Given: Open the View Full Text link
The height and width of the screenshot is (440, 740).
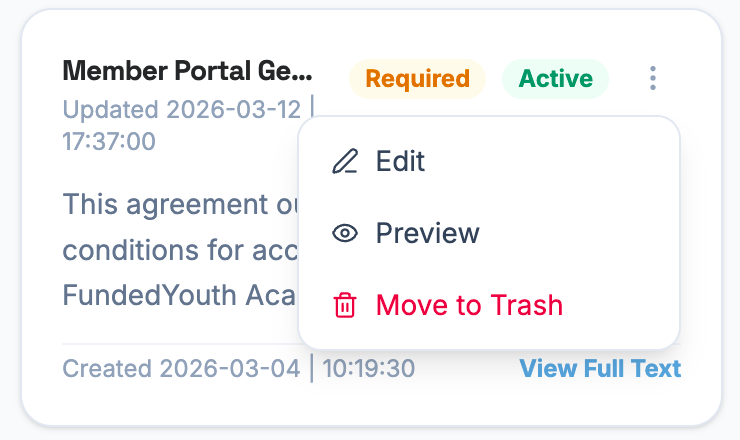Looking at the screenshot, I should point(600,368).
